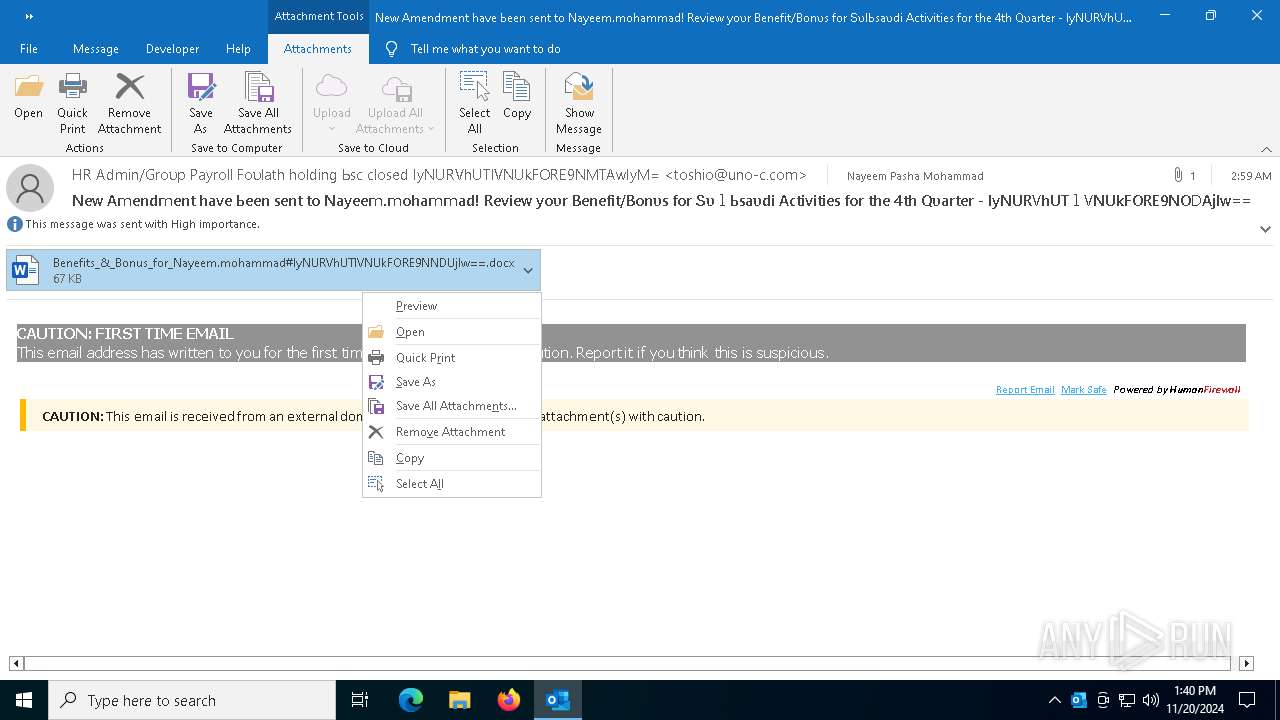
Task: Click the Mark Safe link
Action: click(1084, 390)
